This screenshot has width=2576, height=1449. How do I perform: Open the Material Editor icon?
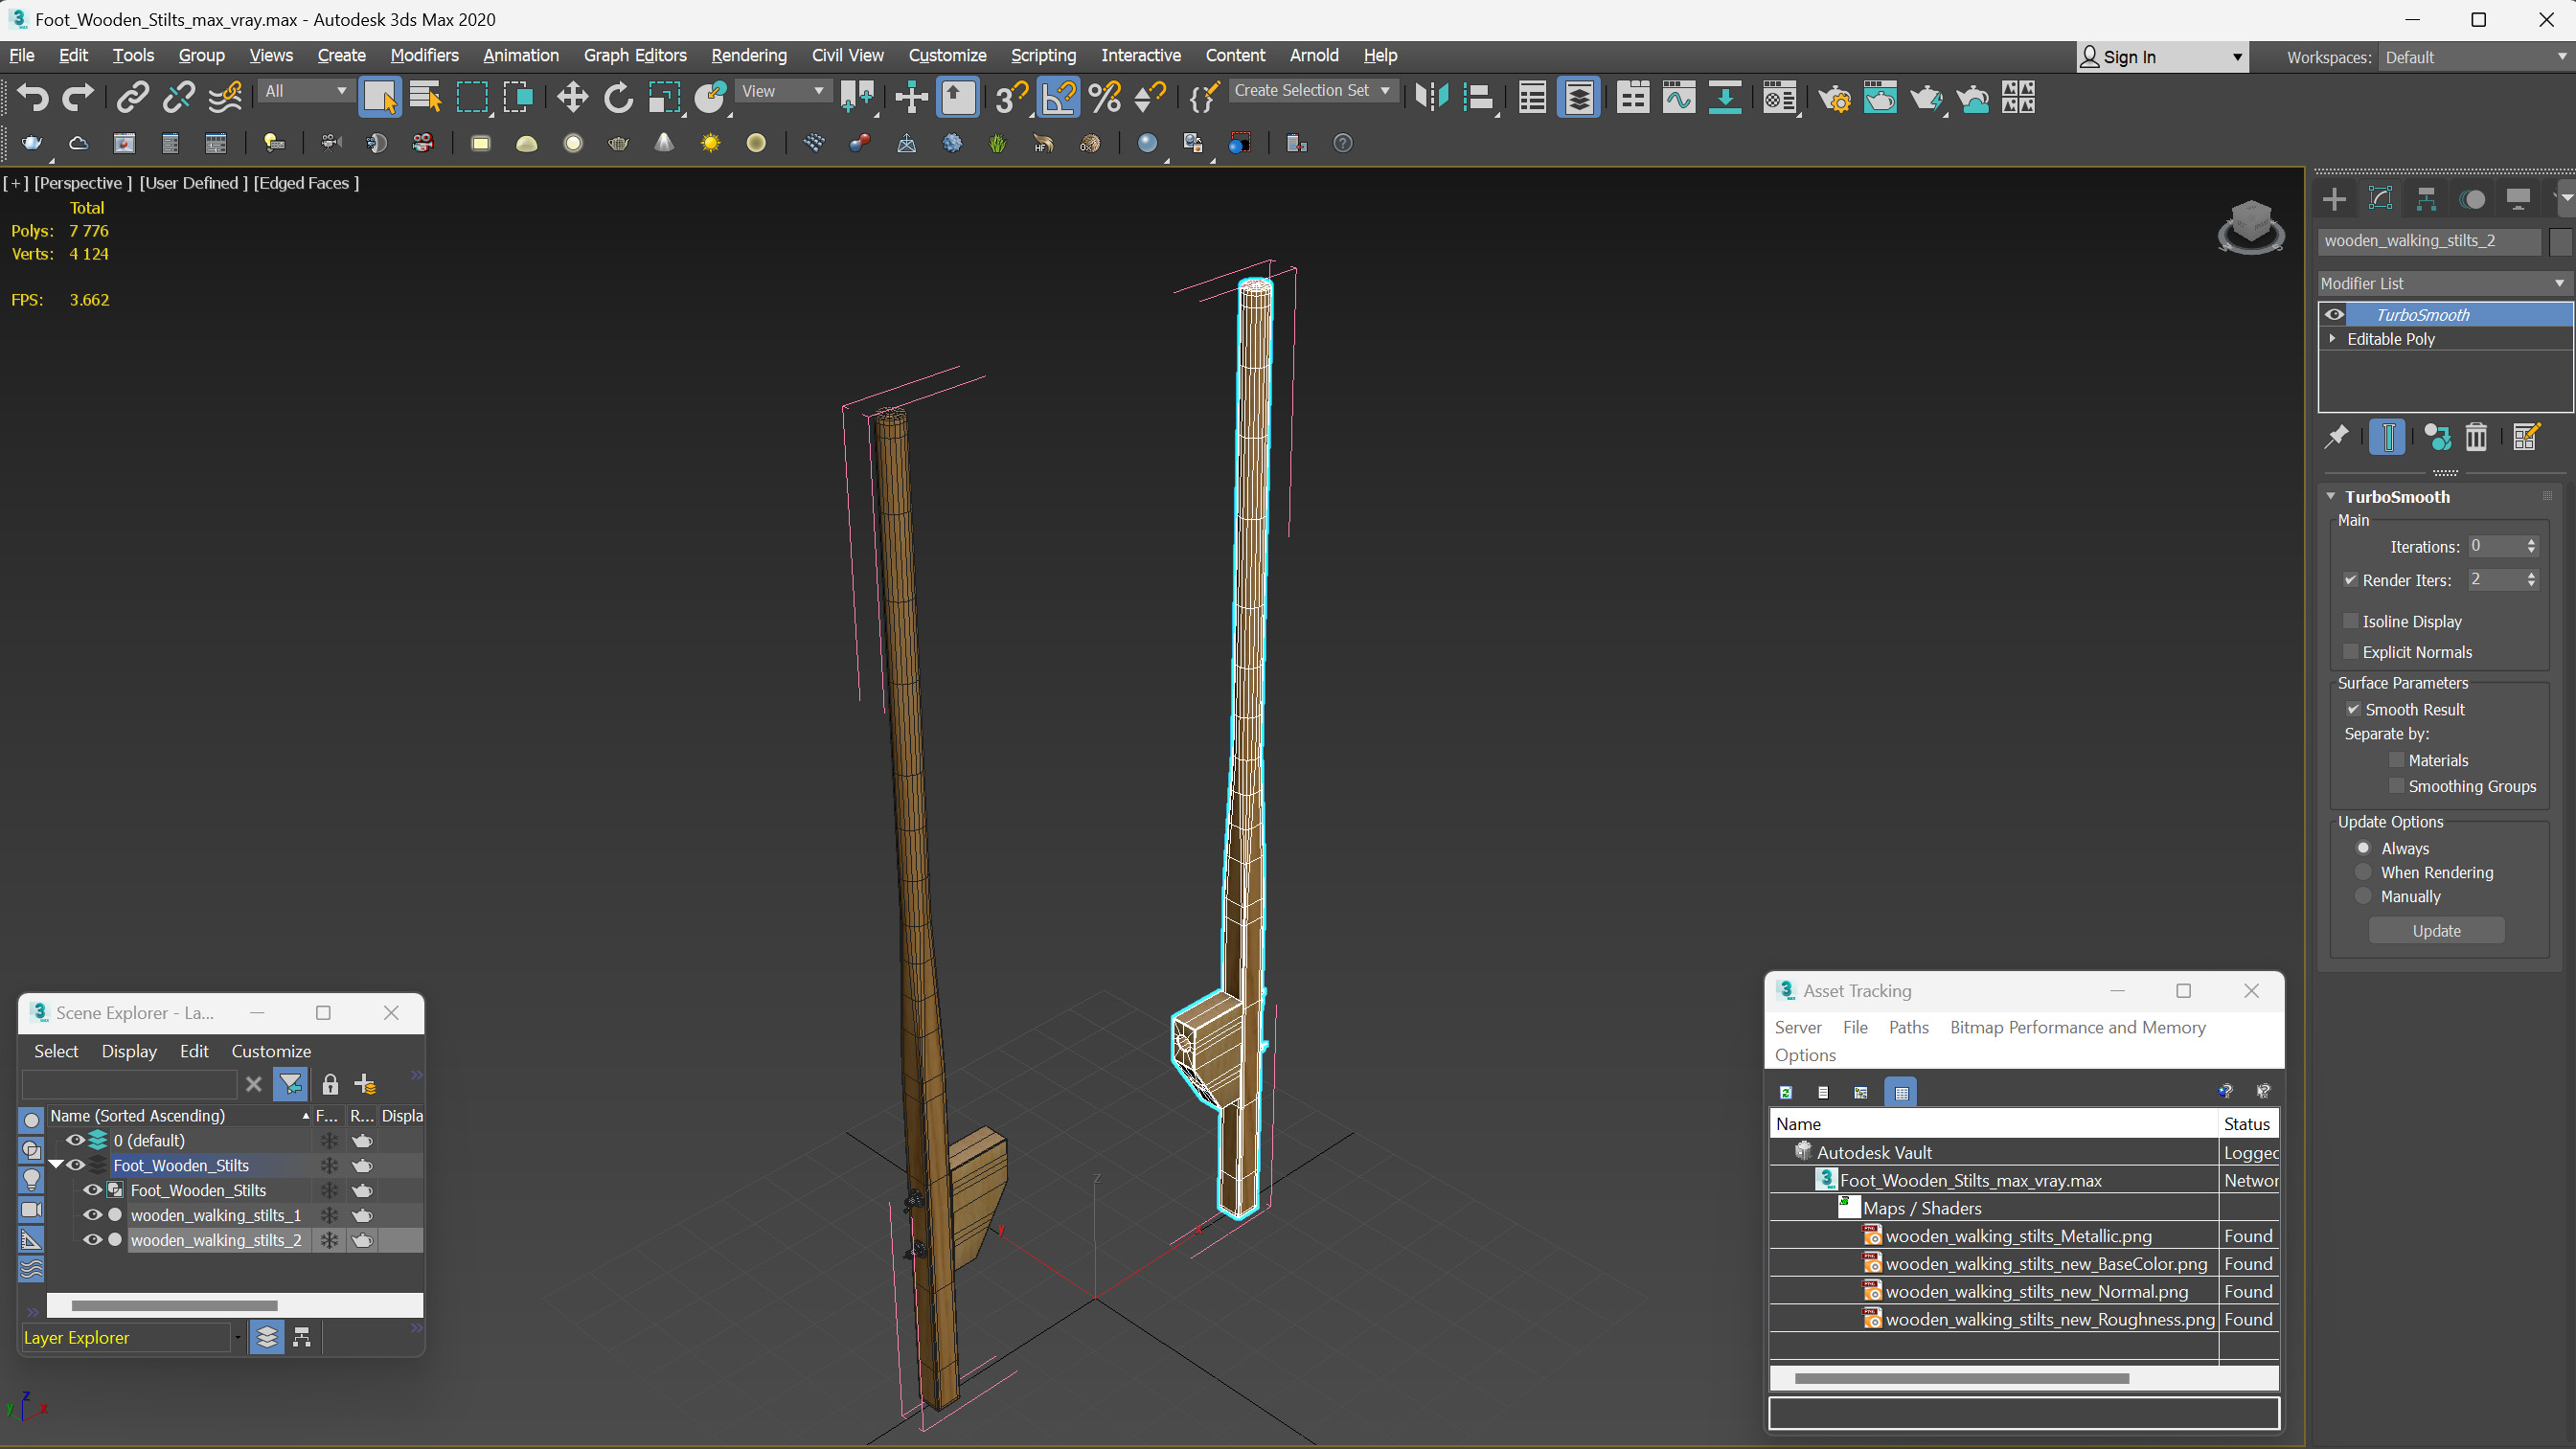click(x=1779, y=97)
